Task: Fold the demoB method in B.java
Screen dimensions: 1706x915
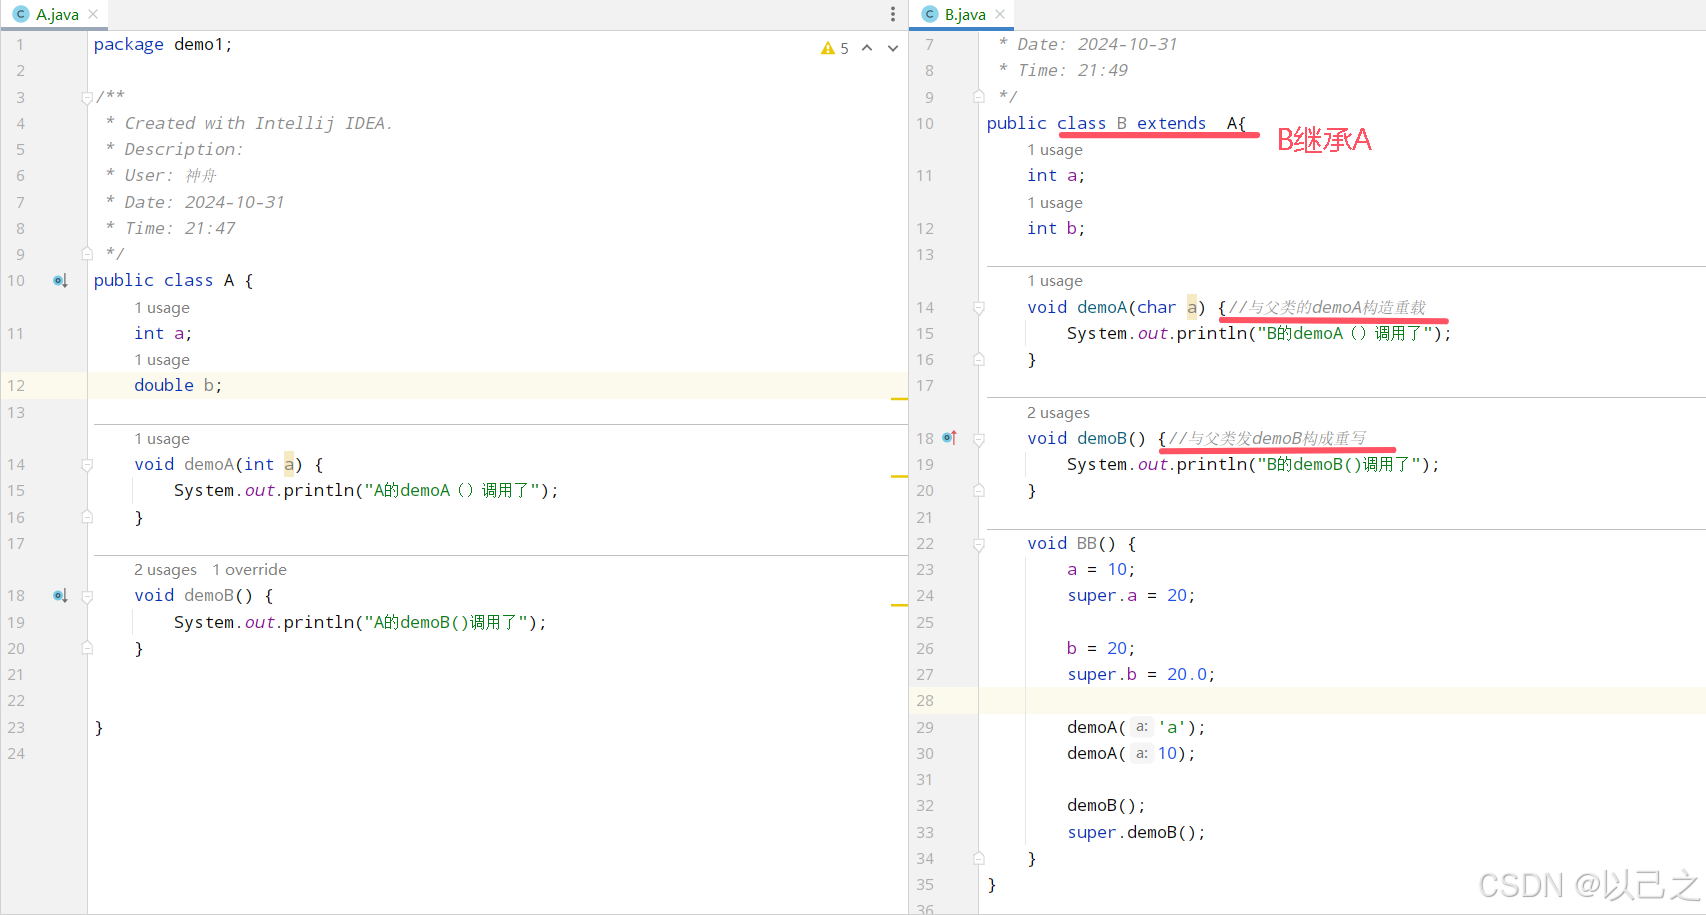Action: point(979,439)
